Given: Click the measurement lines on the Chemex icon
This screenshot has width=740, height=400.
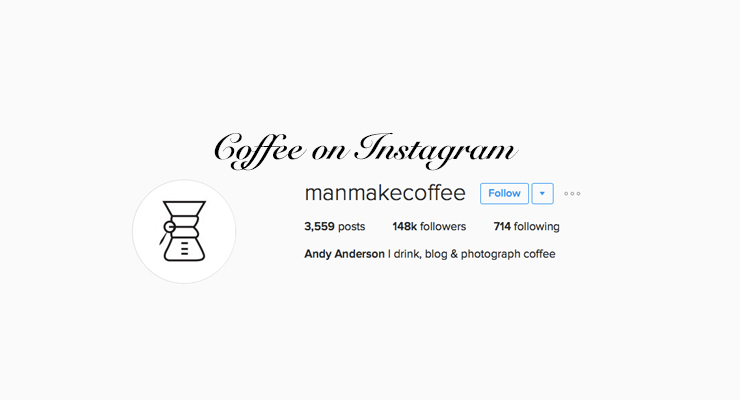Looking at the screenshot, I should click(x=185, y=250).
